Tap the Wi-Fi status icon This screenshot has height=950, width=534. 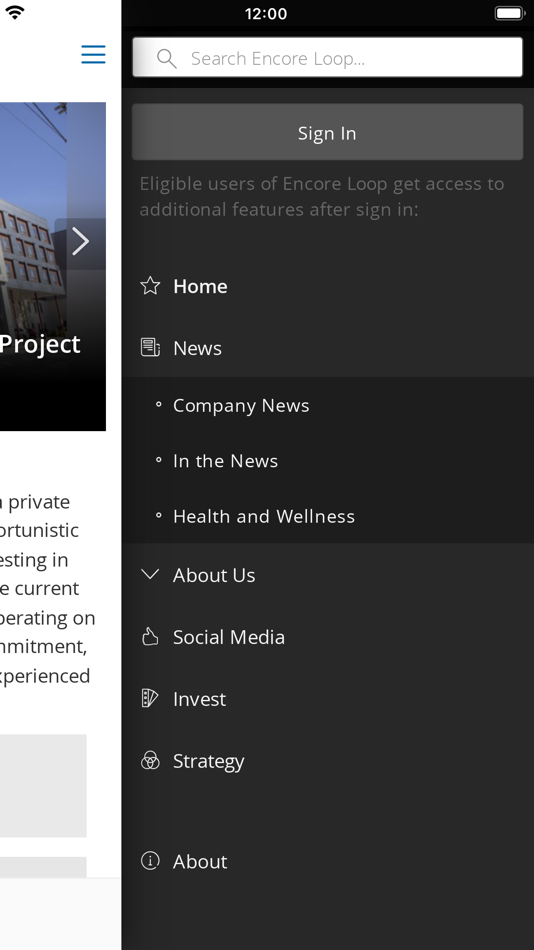pos(15,12)
